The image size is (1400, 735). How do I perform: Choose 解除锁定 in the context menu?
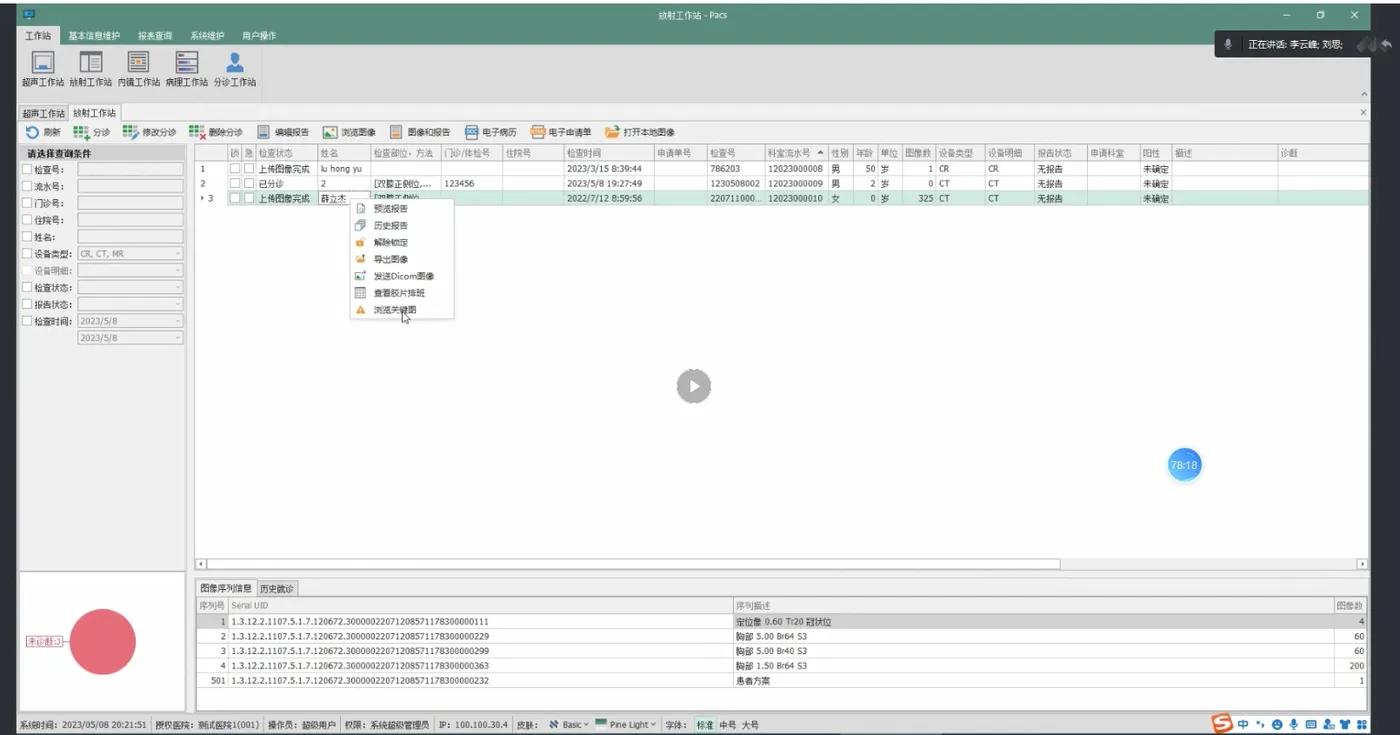tap(402, 242)
